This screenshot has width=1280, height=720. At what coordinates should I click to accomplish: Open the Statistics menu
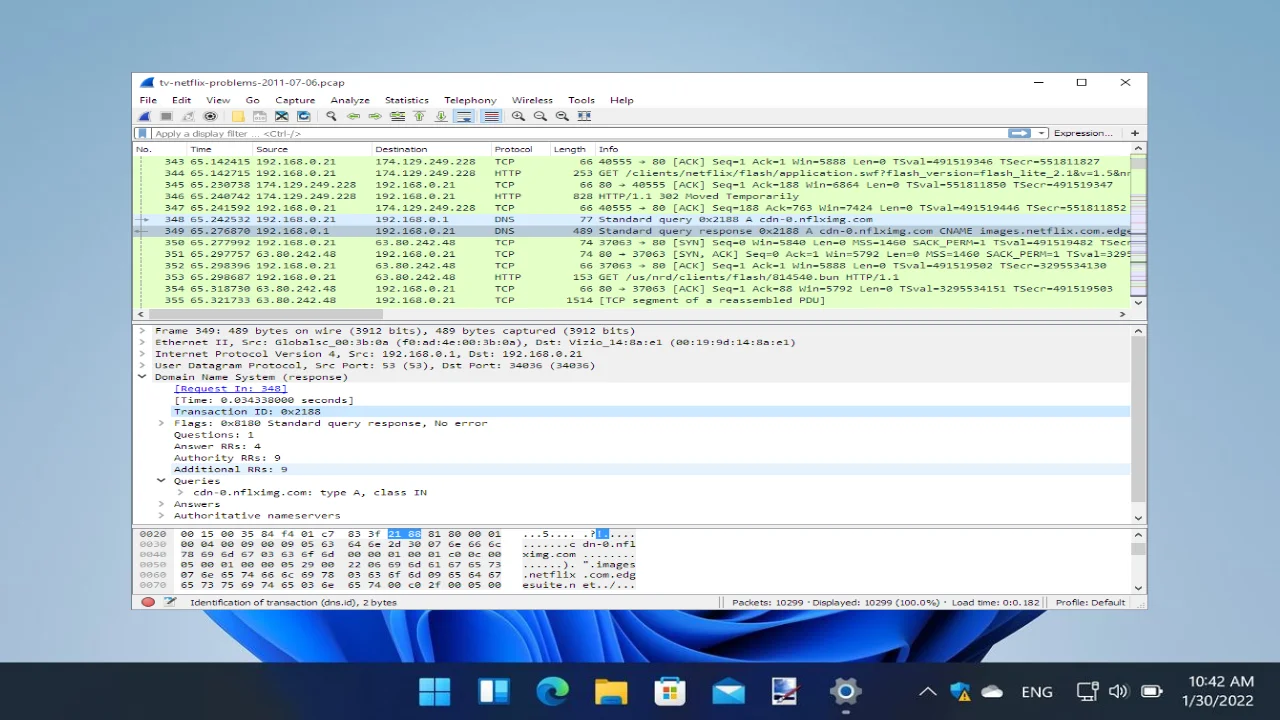tap(407, 100)
